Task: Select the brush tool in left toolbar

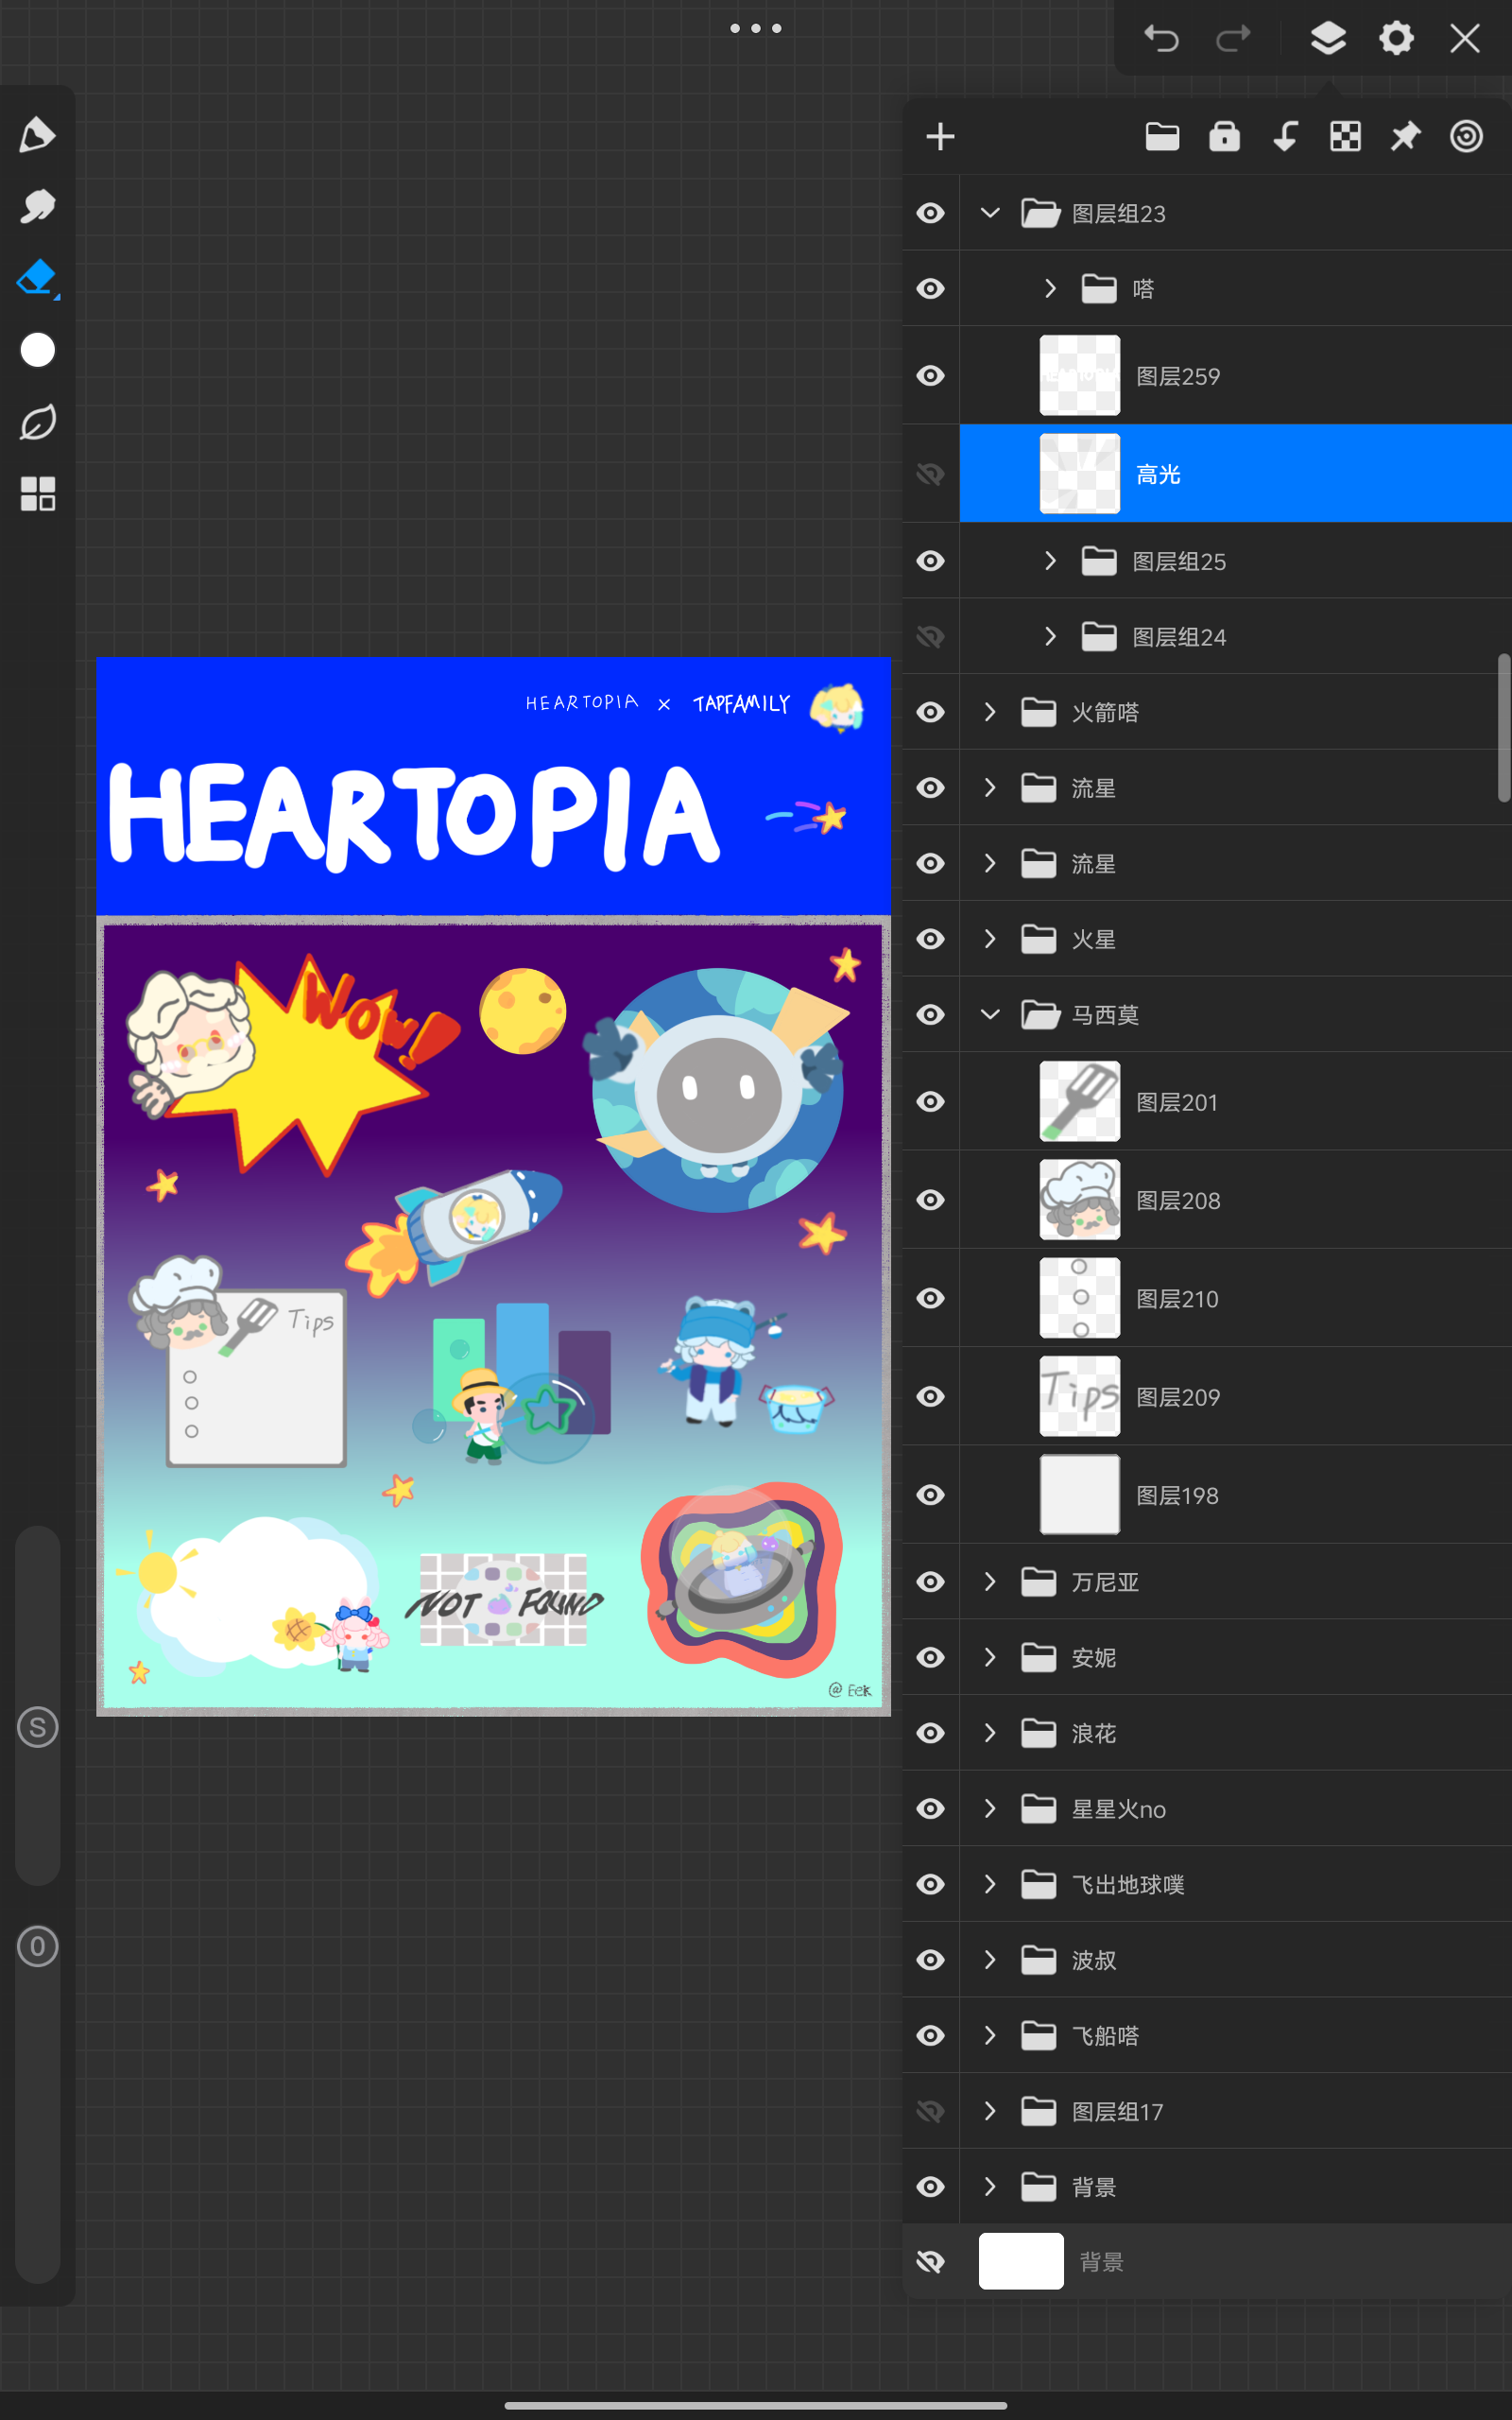Action: click(x=37, y=135)
